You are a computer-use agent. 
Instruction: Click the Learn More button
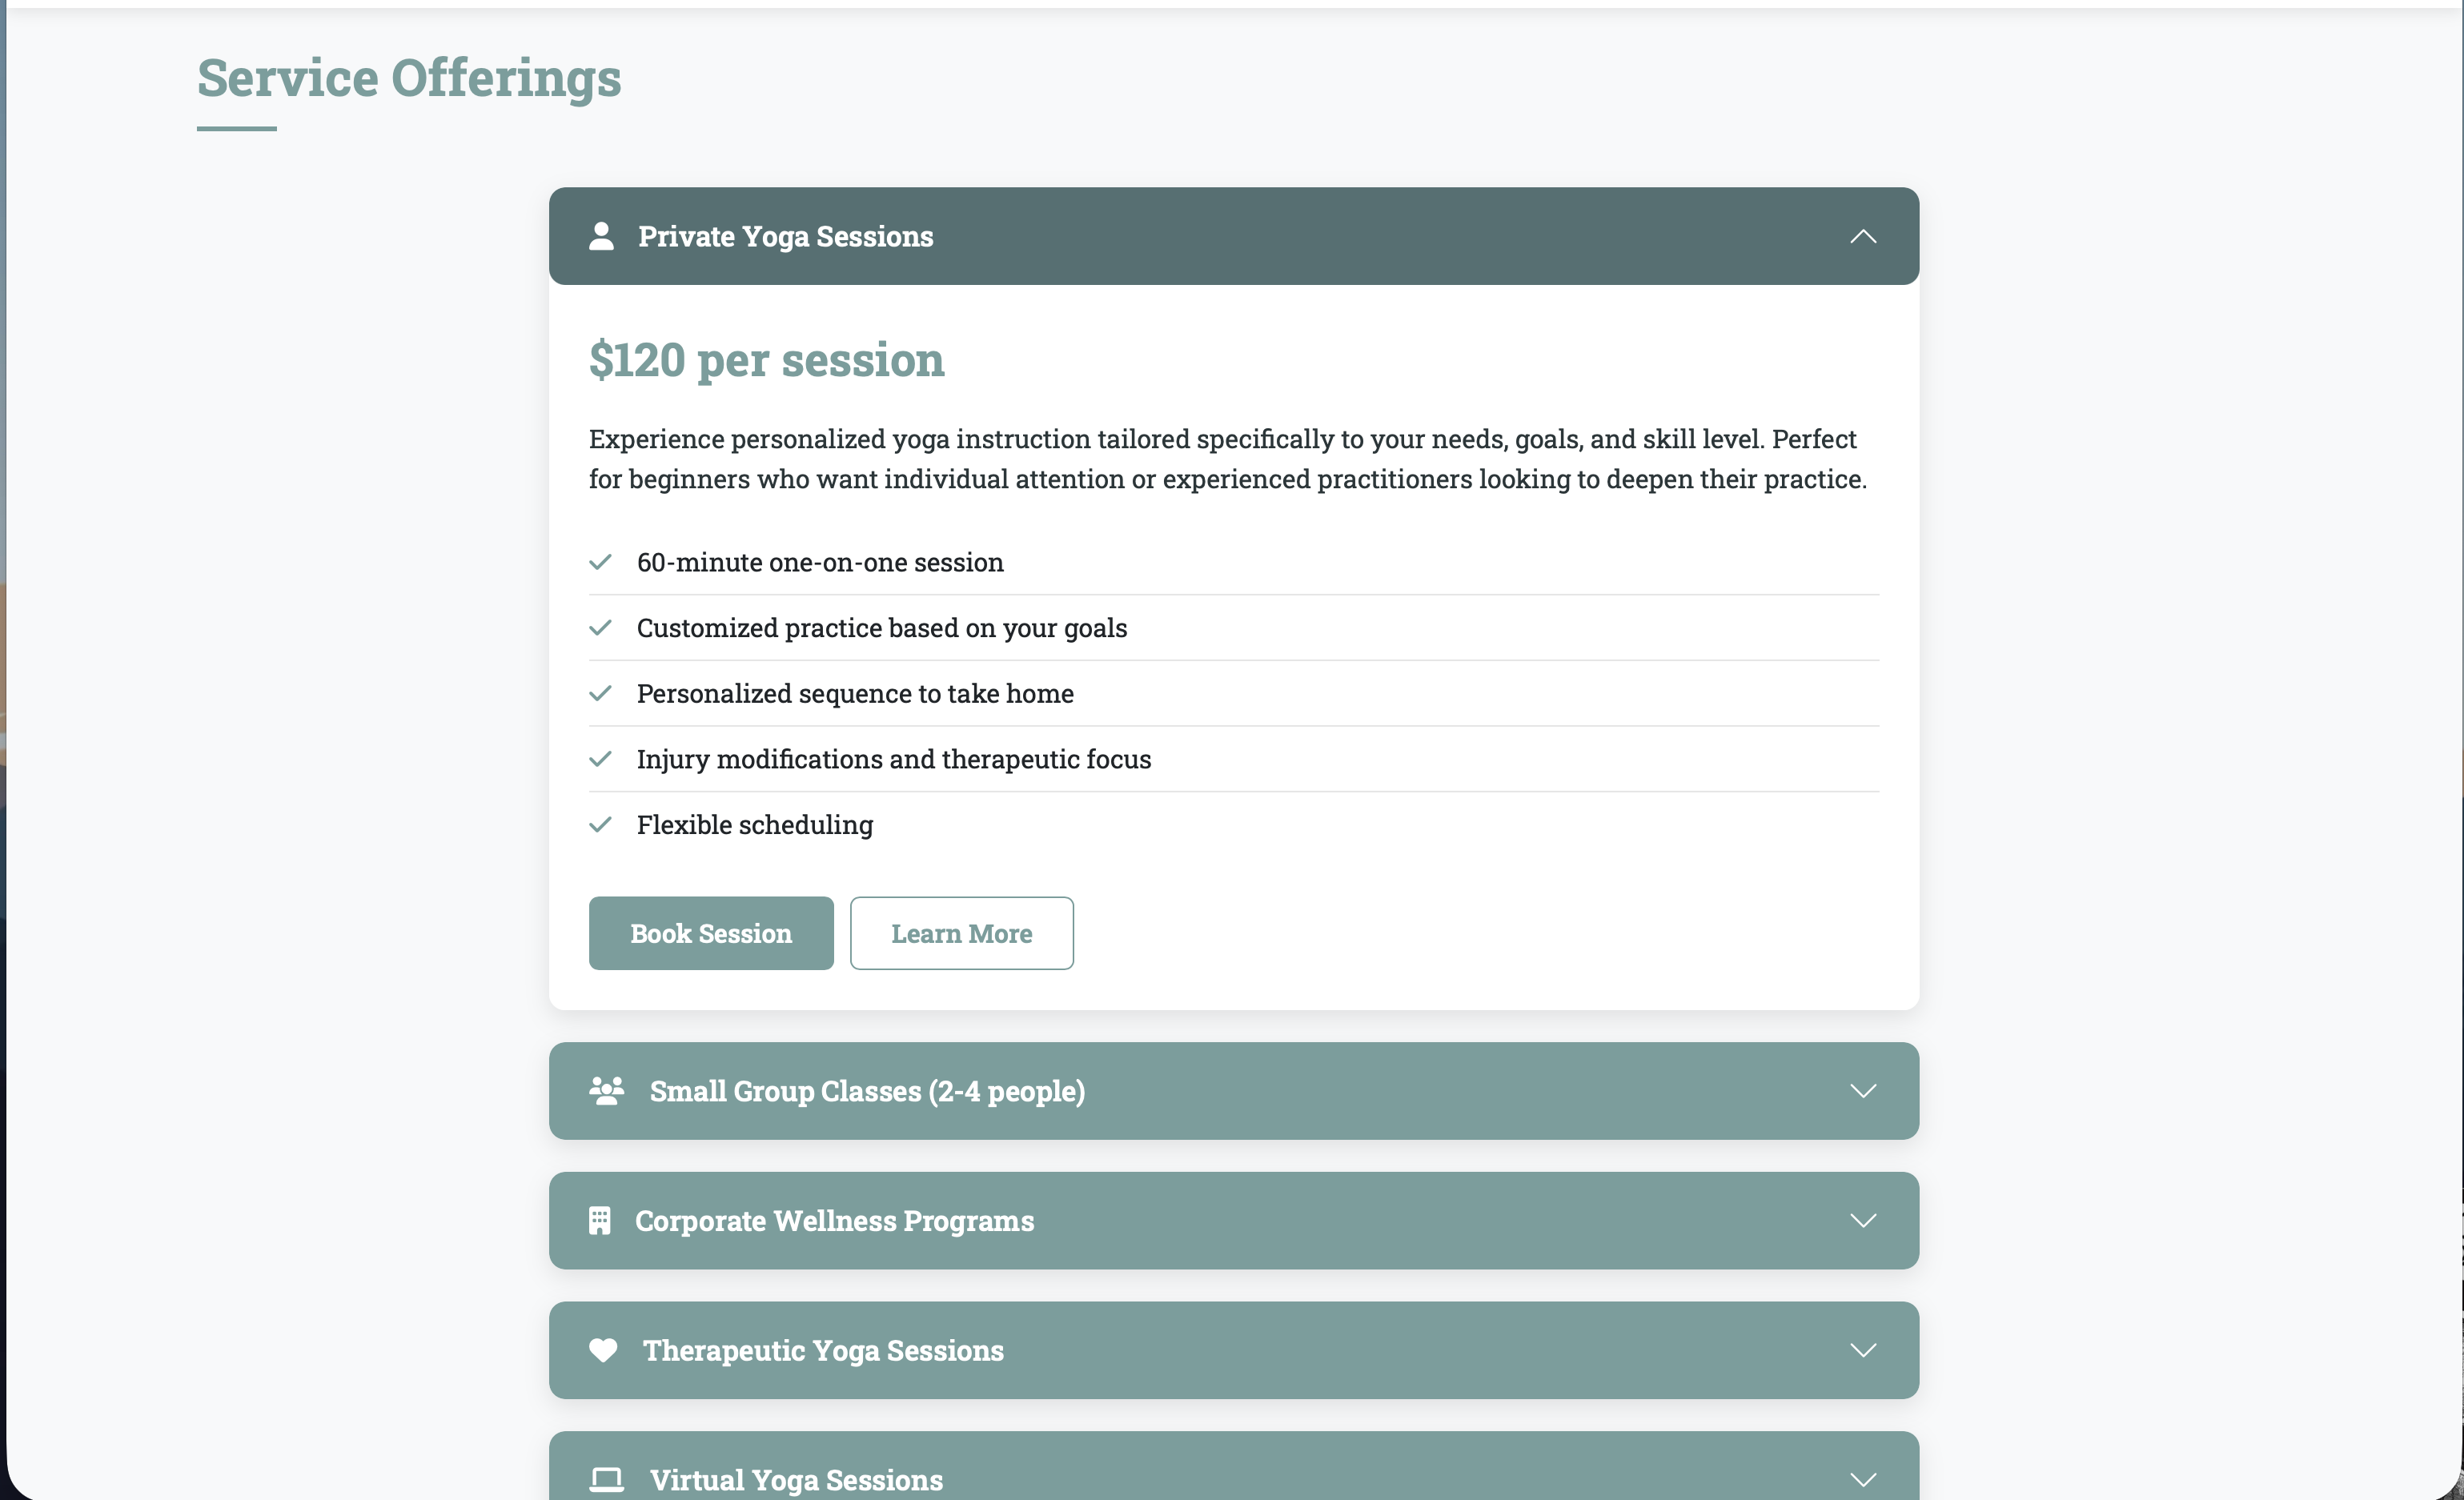pos(961,933)
